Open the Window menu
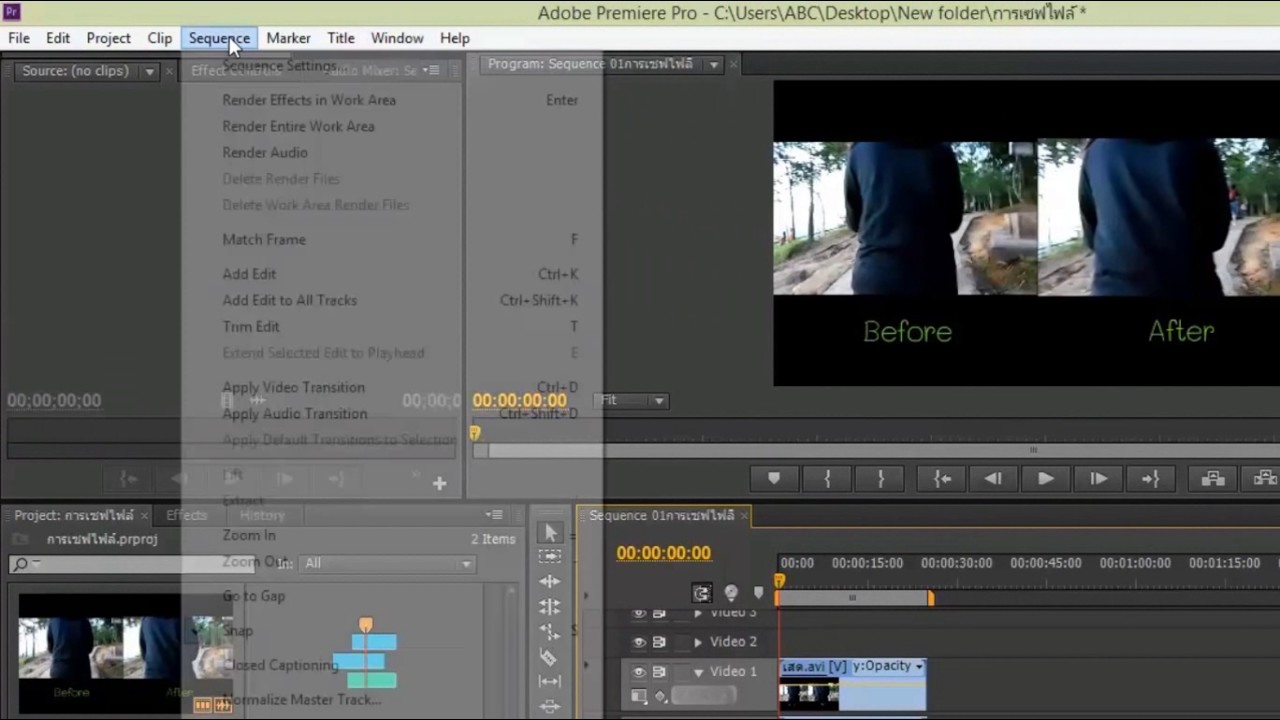Image resolution: width=1280 pixels, height=720 pixels. pos(397,38)
